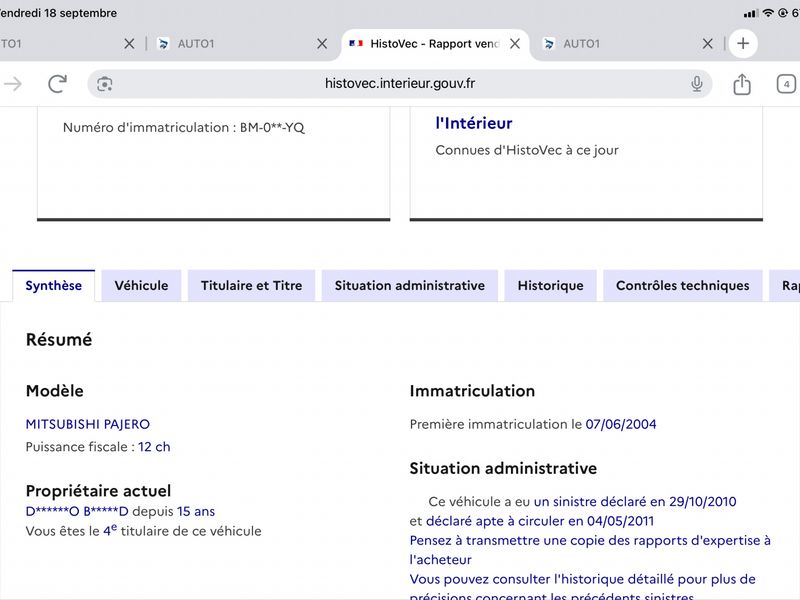Switch to the rightmost AUTO1 browser tab
800x600 pixels.
tap(617, 44)
